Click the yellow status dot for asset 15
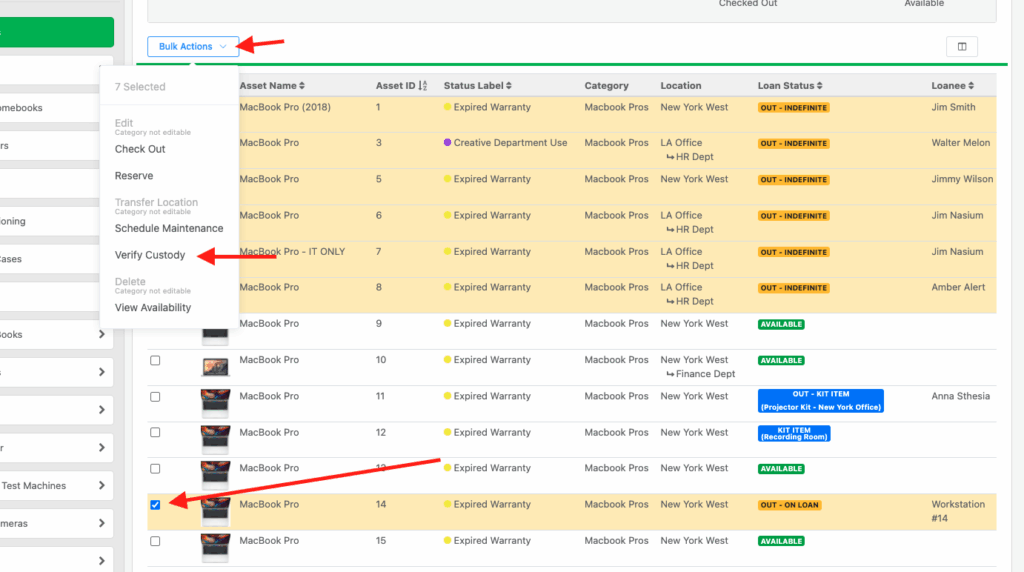Viewport: 1024px width, 572px height. pos(447,540)
